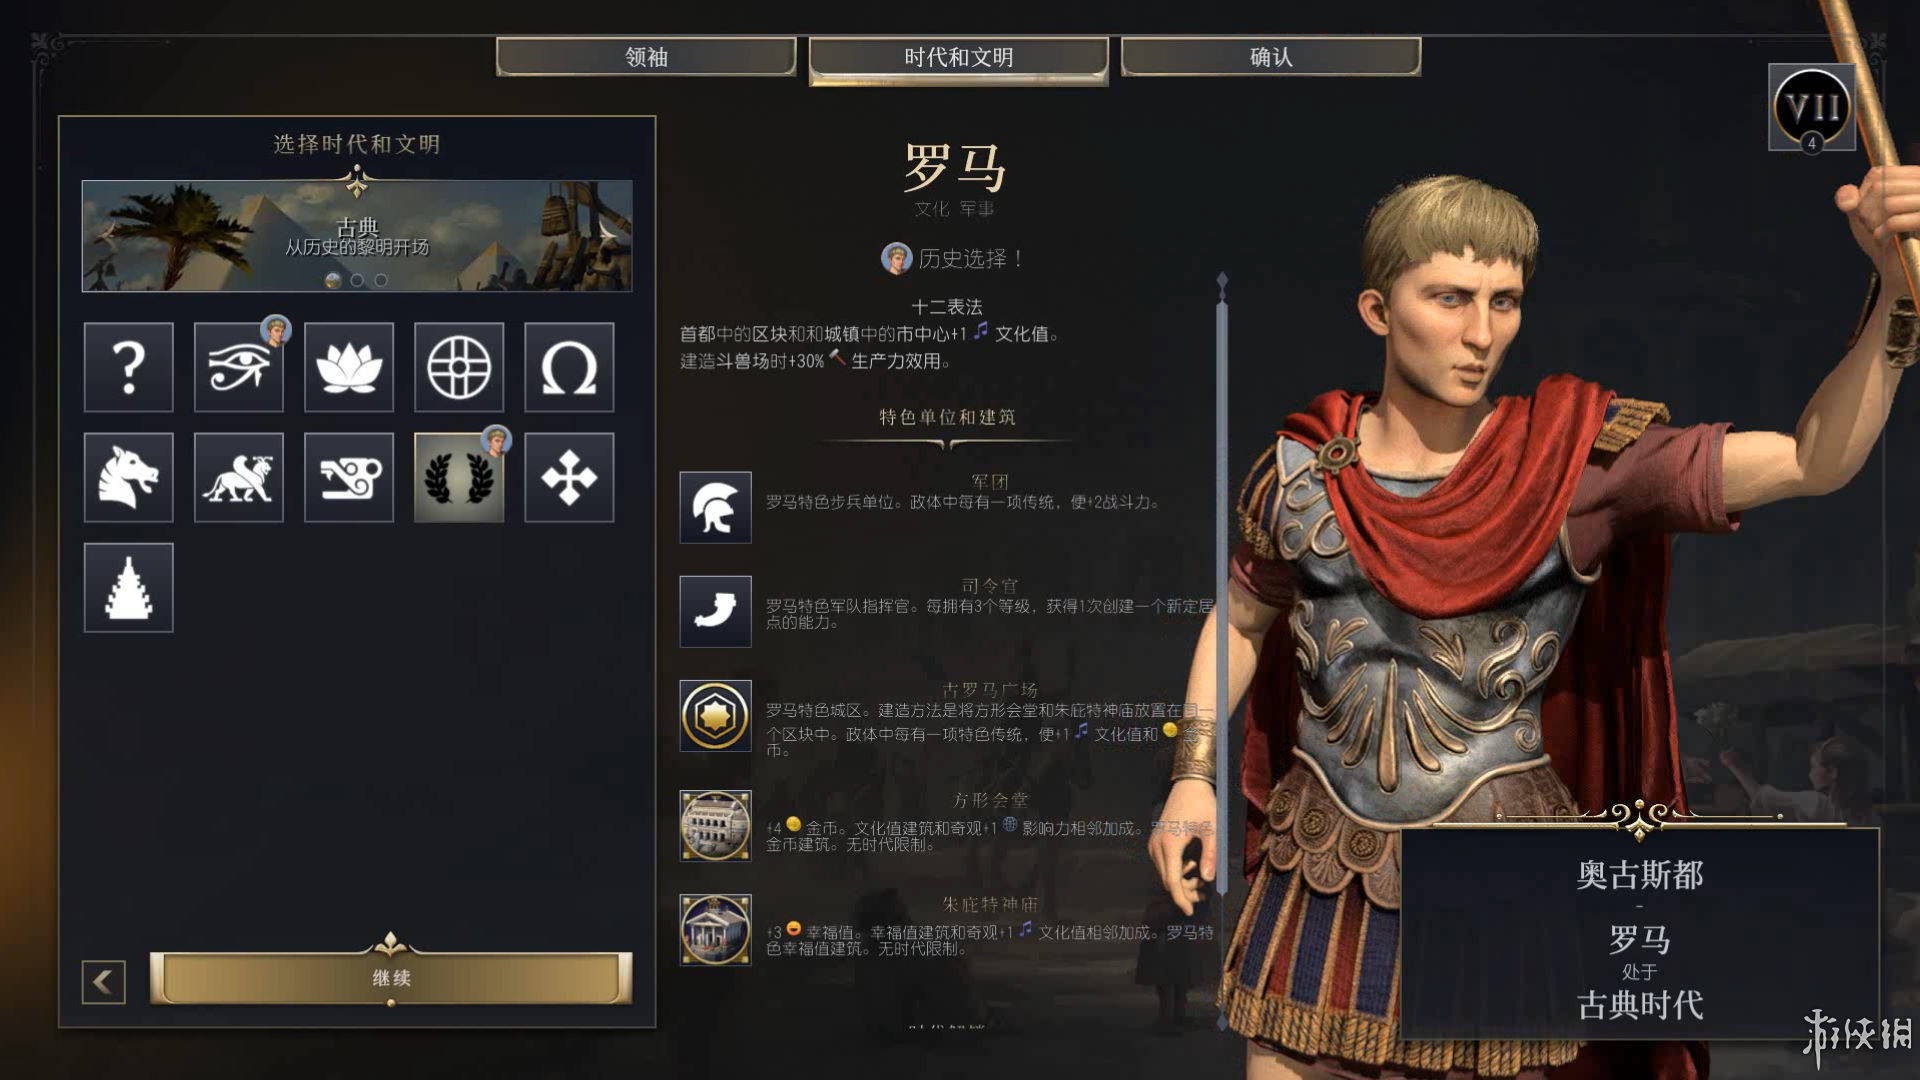Select the first age page dot

click(333, 280)
